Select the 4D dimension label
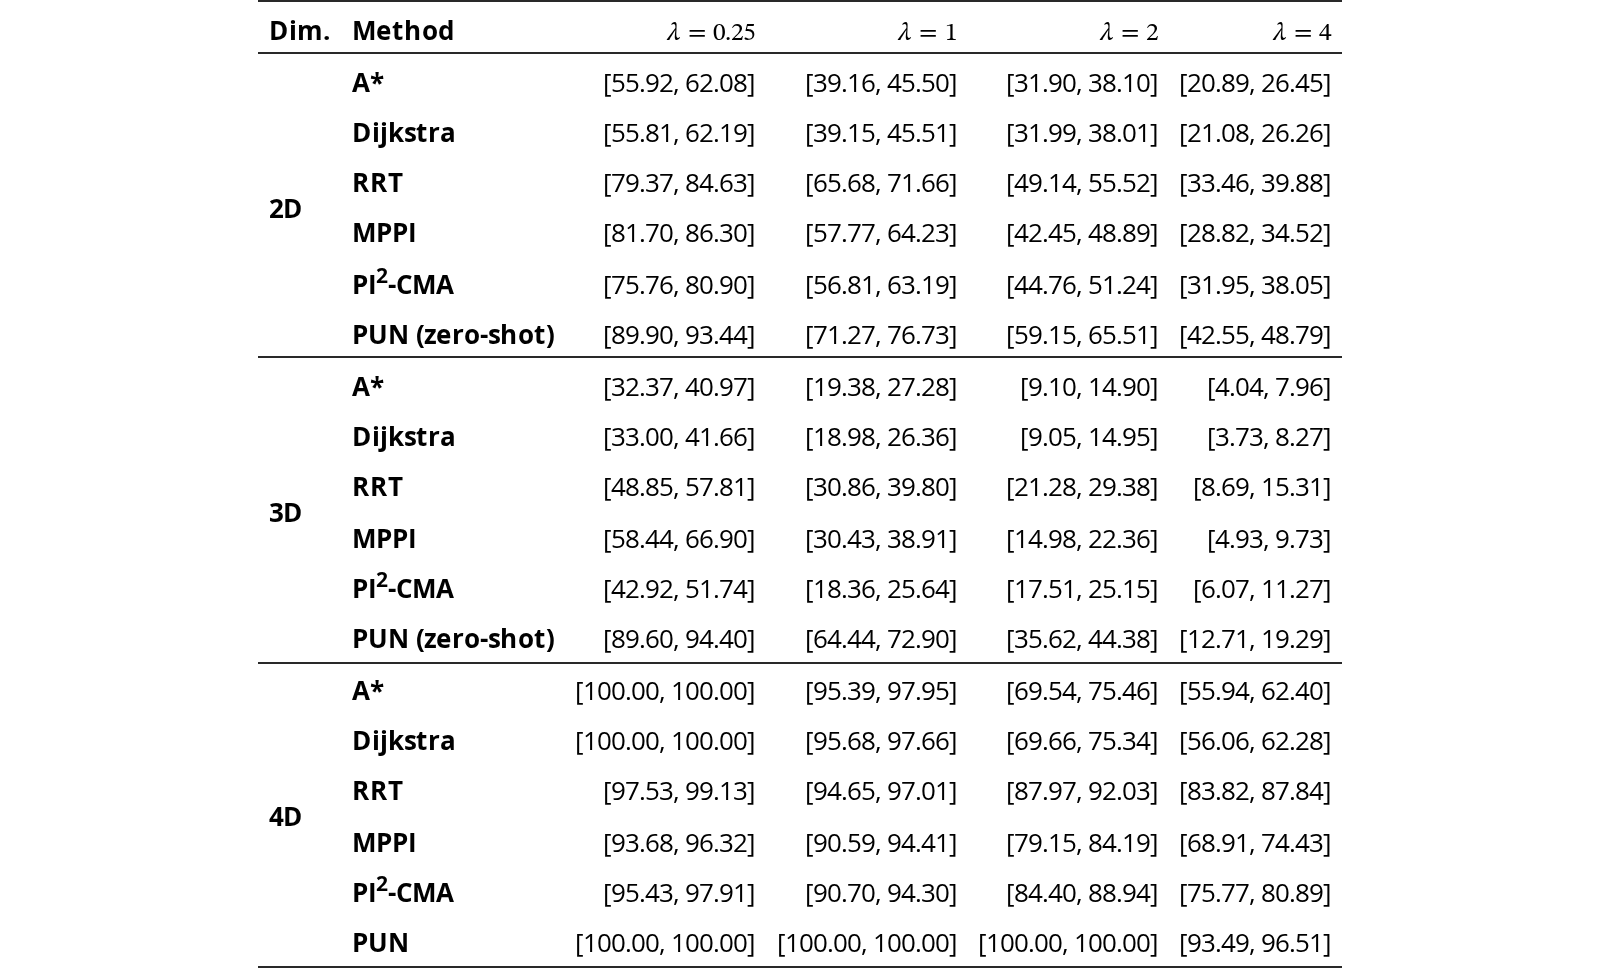The width and height of the screenshot is (1600, 968). [x=285, y=817]
